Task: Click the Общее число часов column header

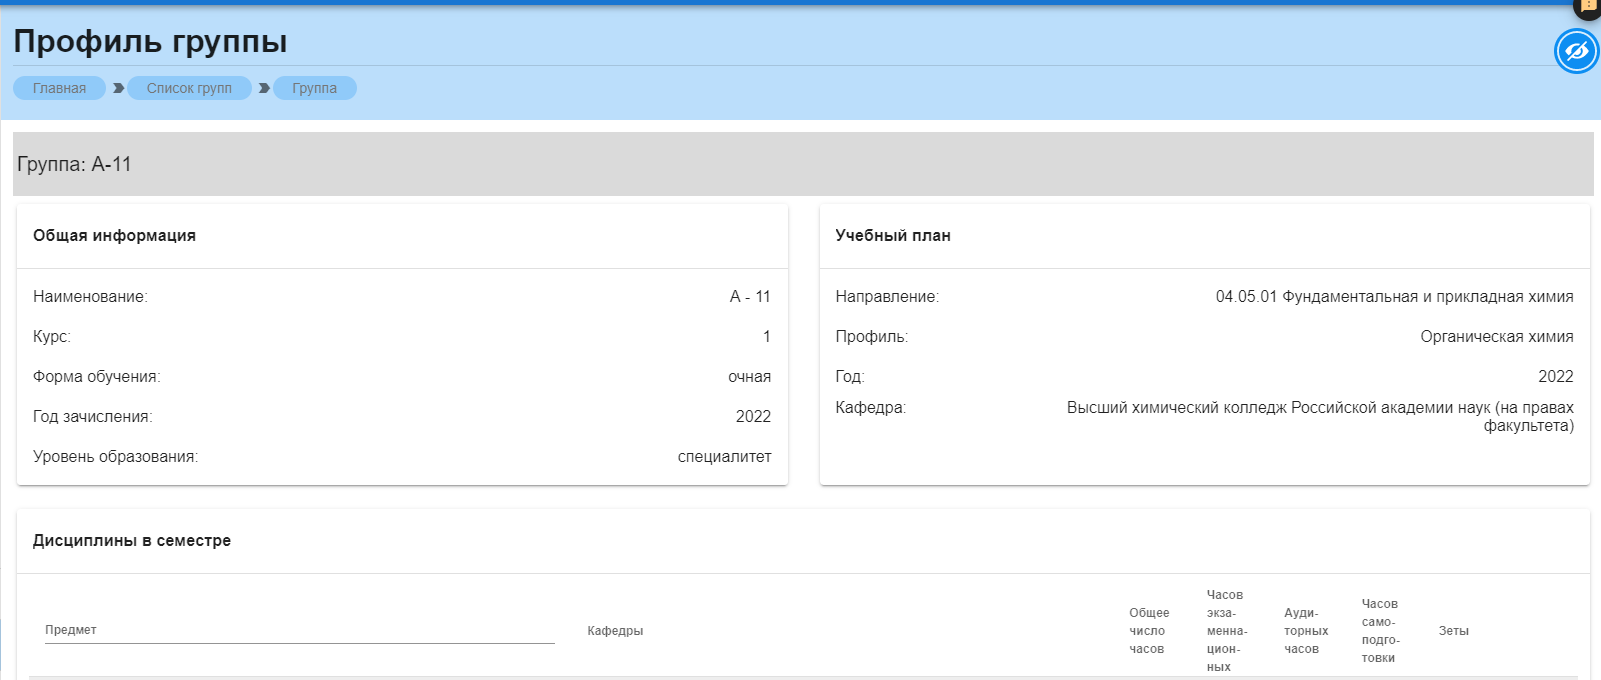Action: 1148,631
